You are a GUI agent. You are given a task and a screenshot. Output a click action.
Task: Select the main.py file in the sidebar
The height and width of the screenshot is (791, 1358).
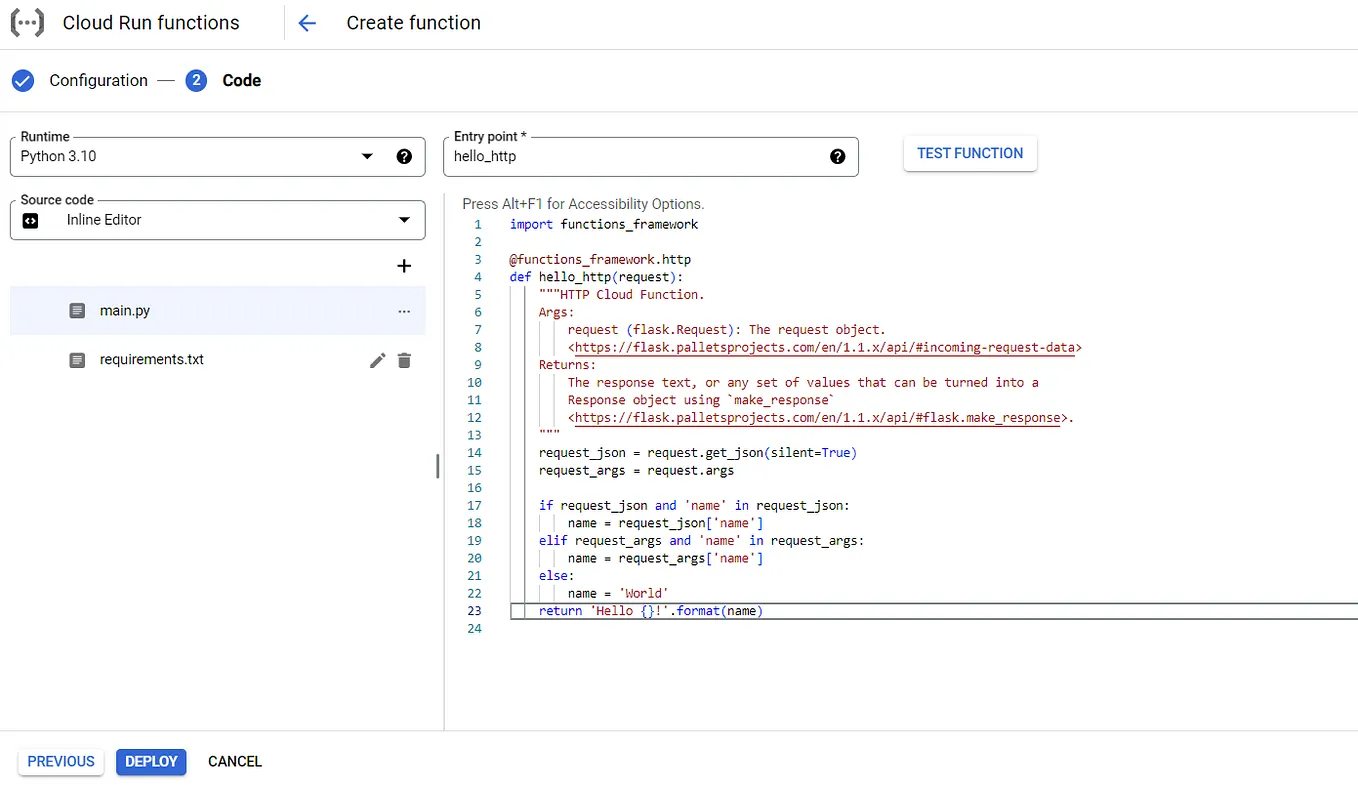click(x=125, y=310)
